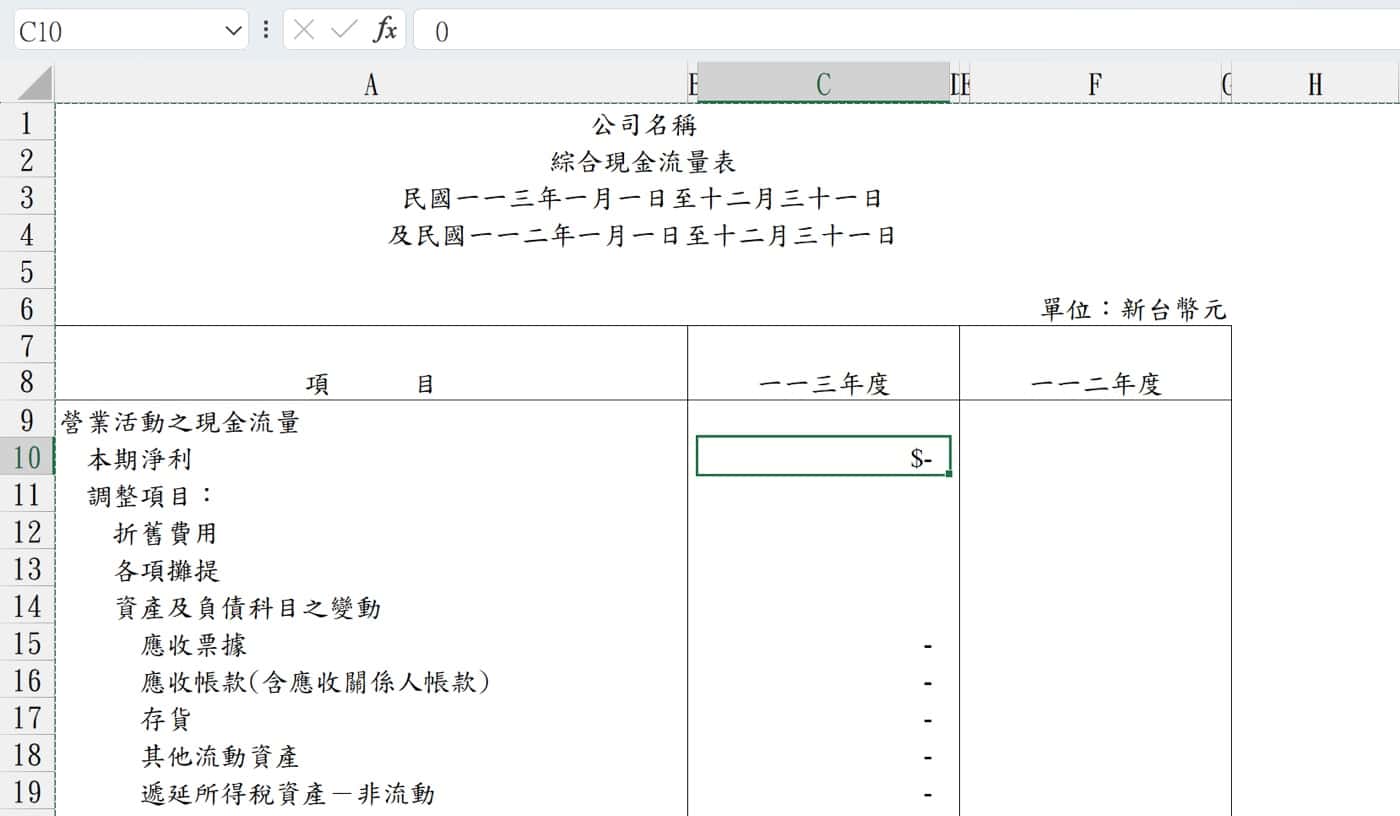Open the Name Box dropdown arrow
1400x816 pixels.
[x=234, y=31]
